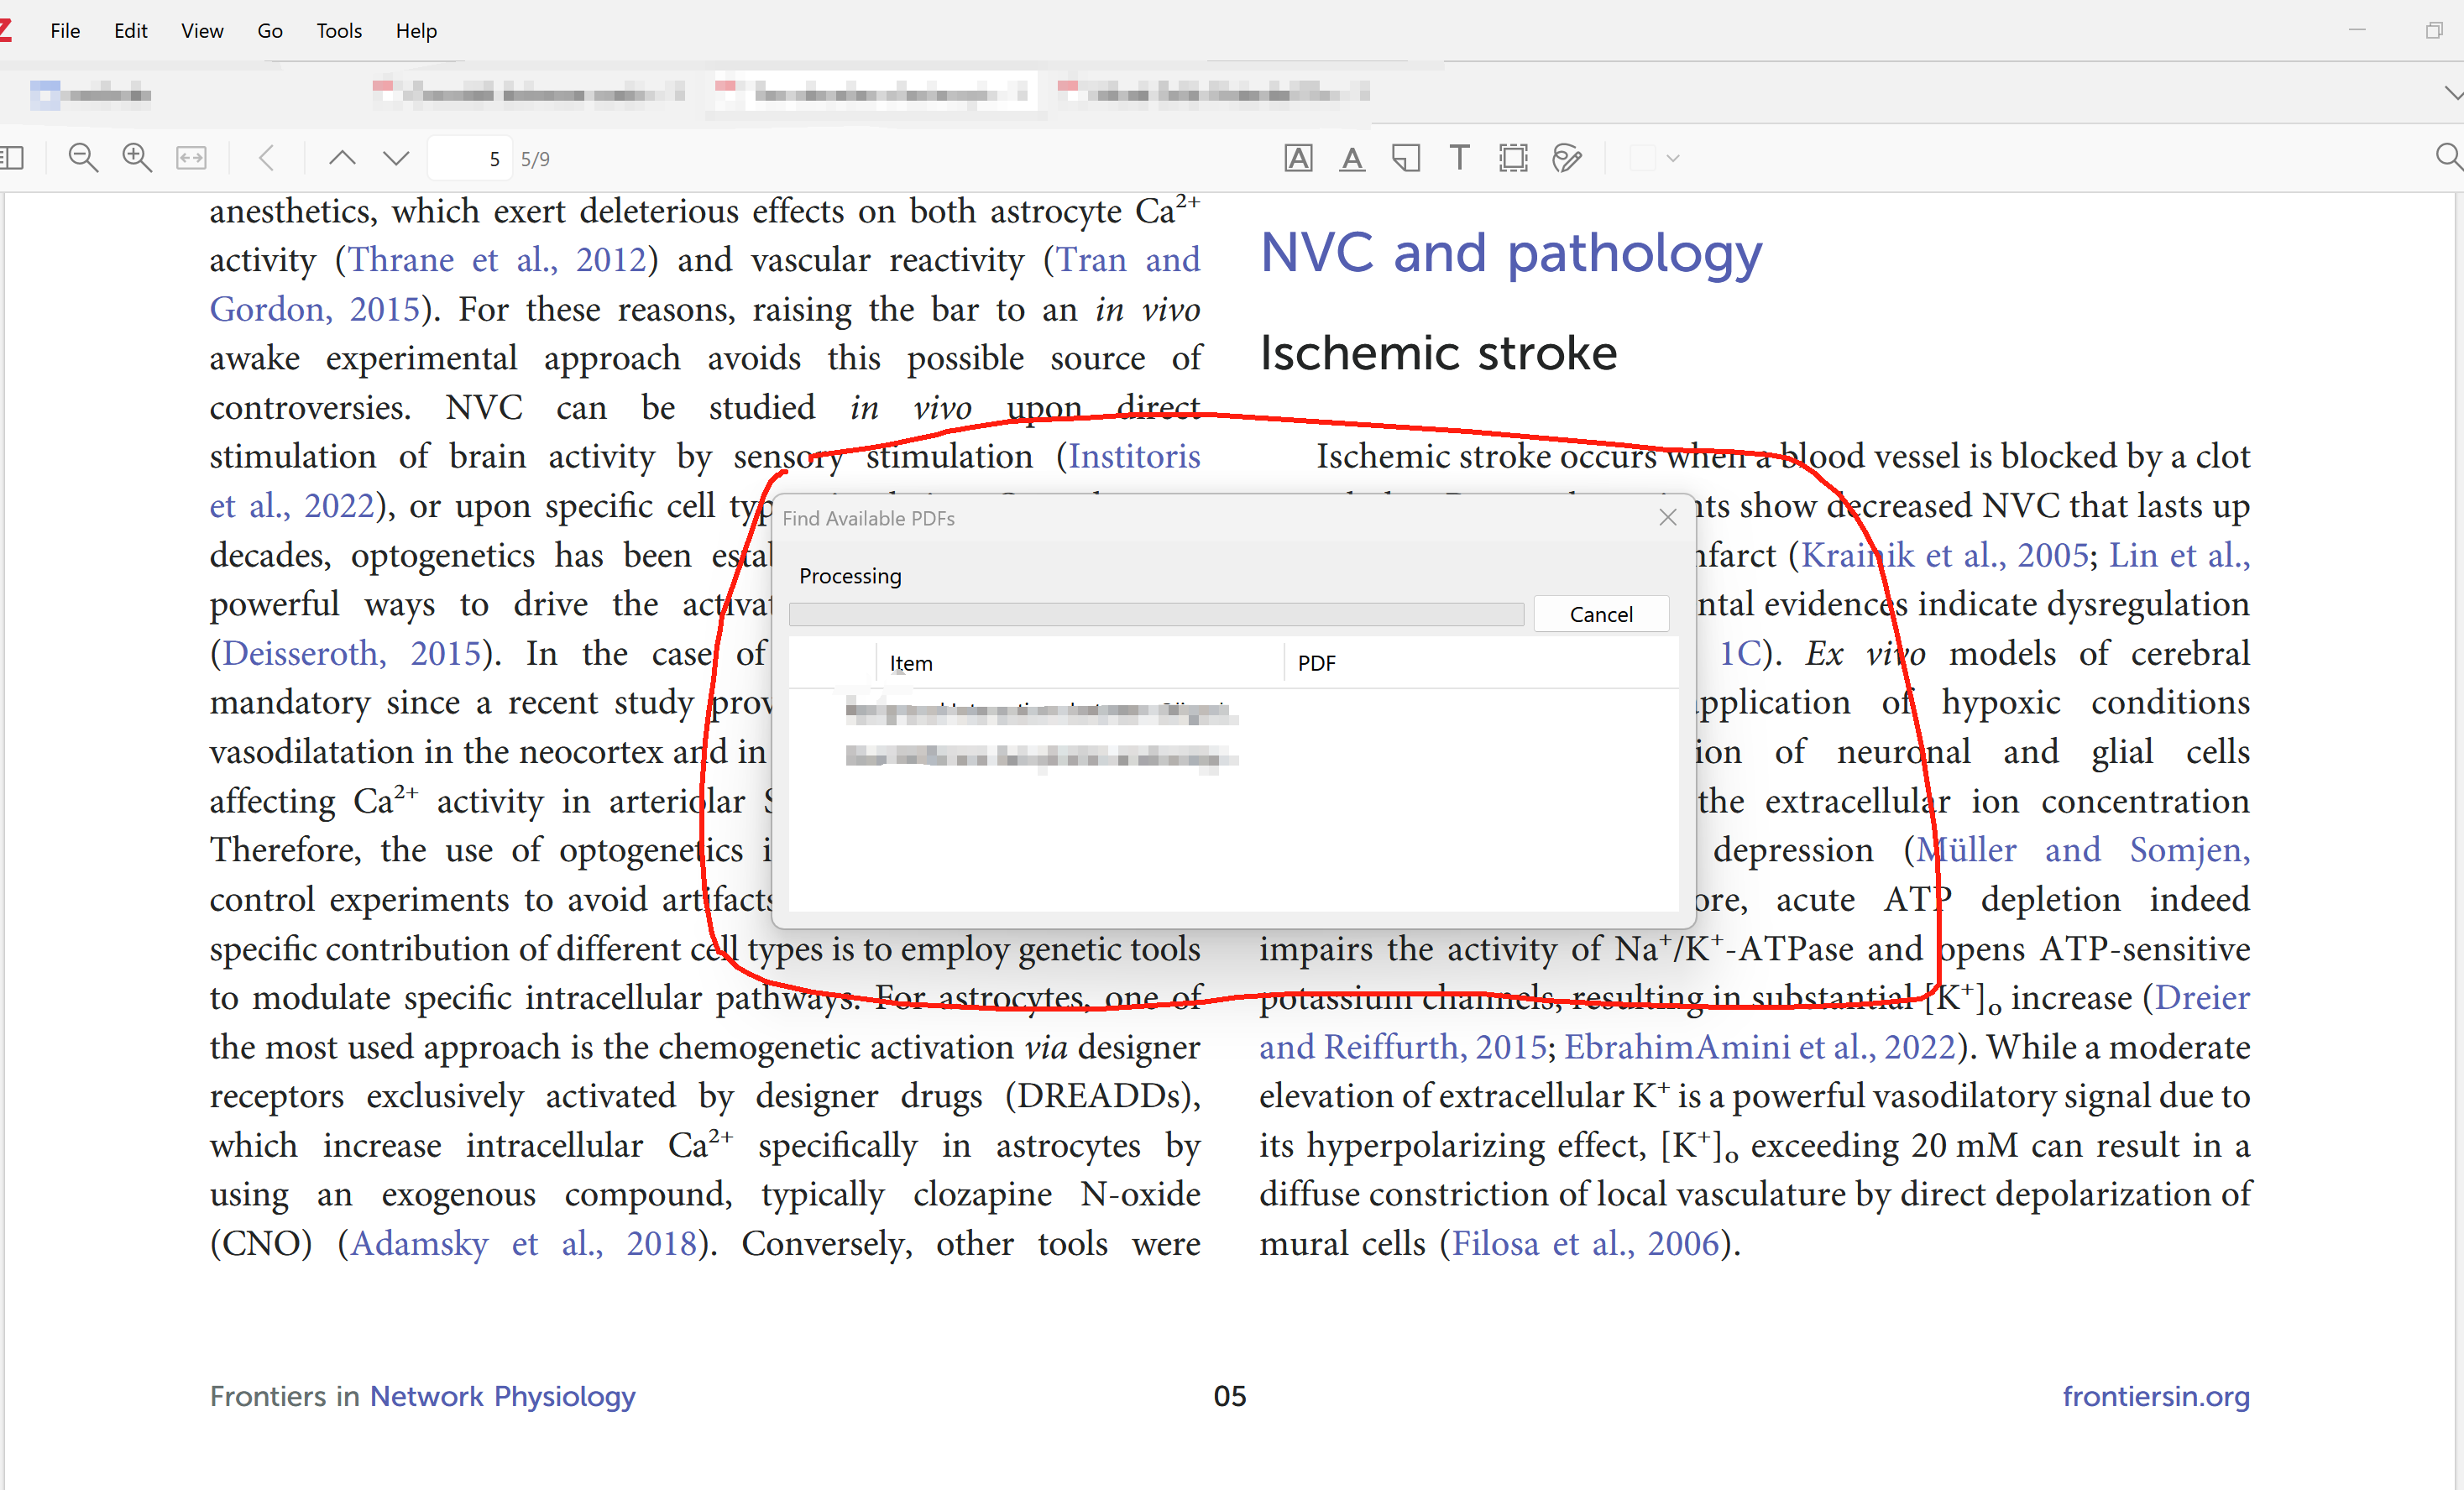Image resolution: width=2464 pixels, height=1490 pixels.
Task: Open the View menu
Action: 202,31
